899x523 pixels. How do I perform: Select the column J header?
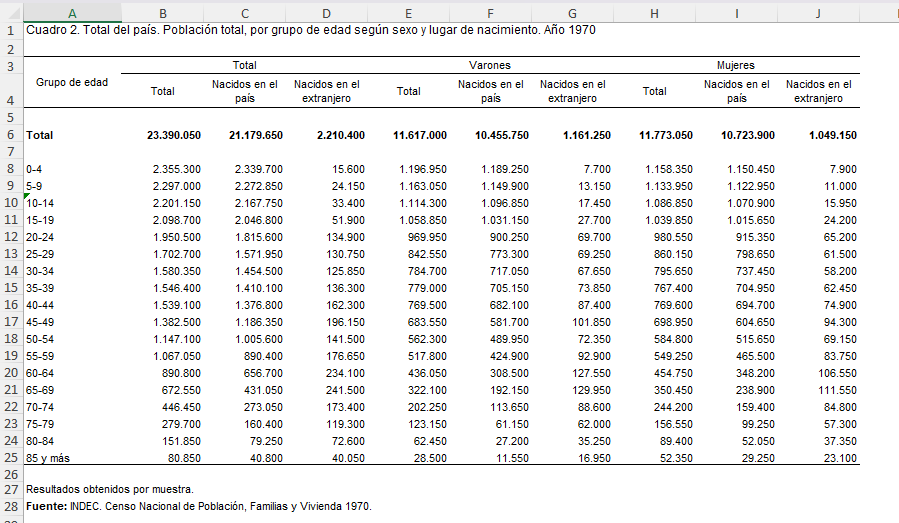(818, 12)
